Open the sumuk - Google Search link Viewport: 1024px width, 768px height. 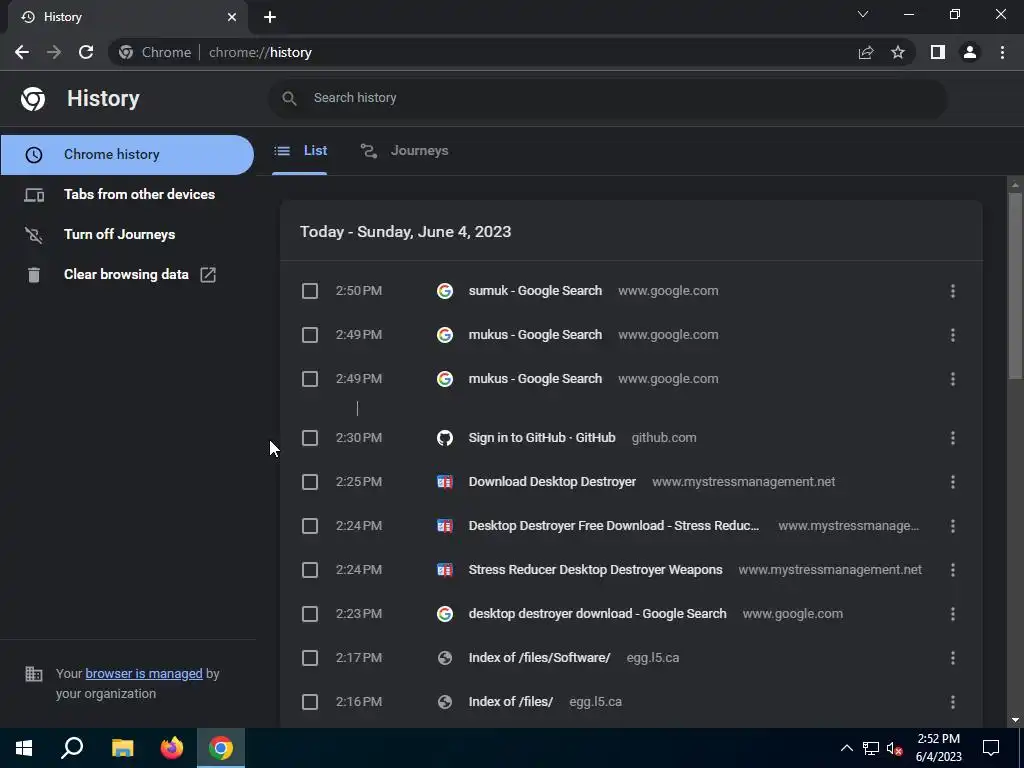click(x=535, y=291)
